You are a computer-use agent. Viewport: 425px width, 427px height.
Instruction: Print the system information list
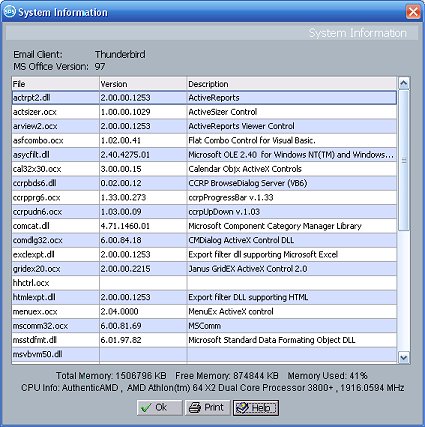click(x=207, y=408)
